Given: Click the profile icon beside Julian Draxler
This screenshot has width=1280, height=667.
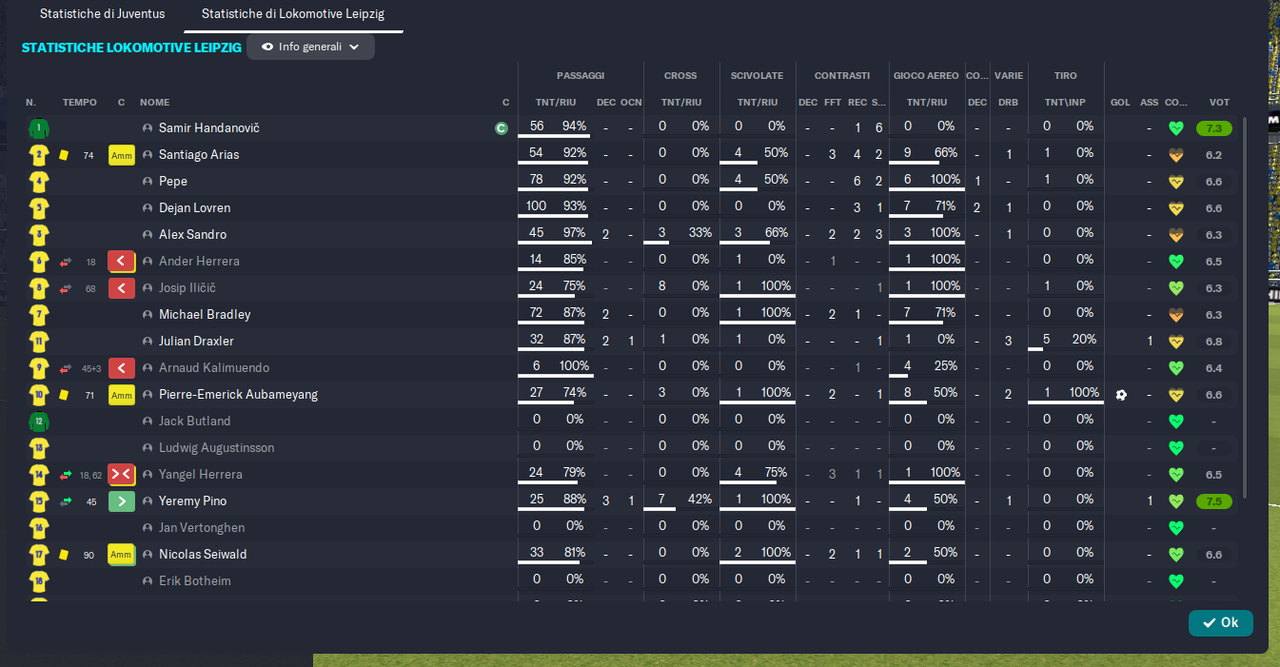Looking at the screenshot, I should [x=148, y=341].
